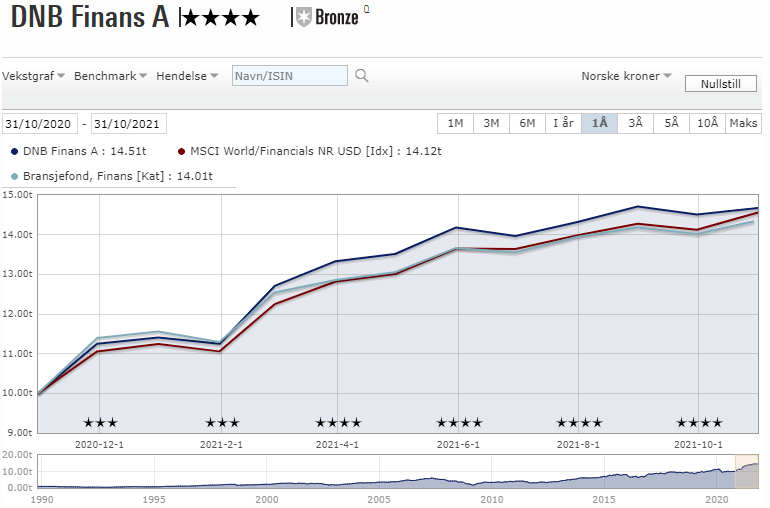Click the MSCI World/Financials NR USD legend label

[316, 151]
